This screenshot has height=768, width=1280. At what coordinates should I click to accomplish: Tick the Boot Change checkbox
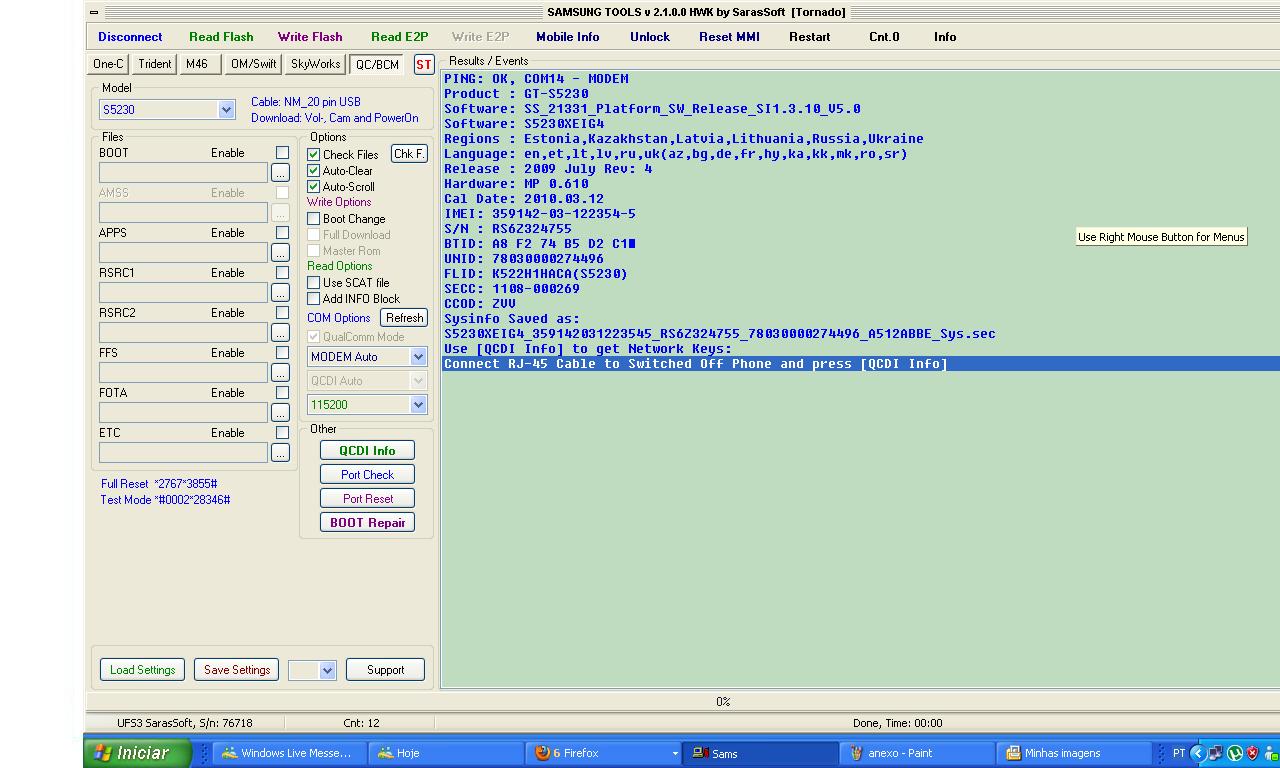pyautogui.click(x=314, y=219)
